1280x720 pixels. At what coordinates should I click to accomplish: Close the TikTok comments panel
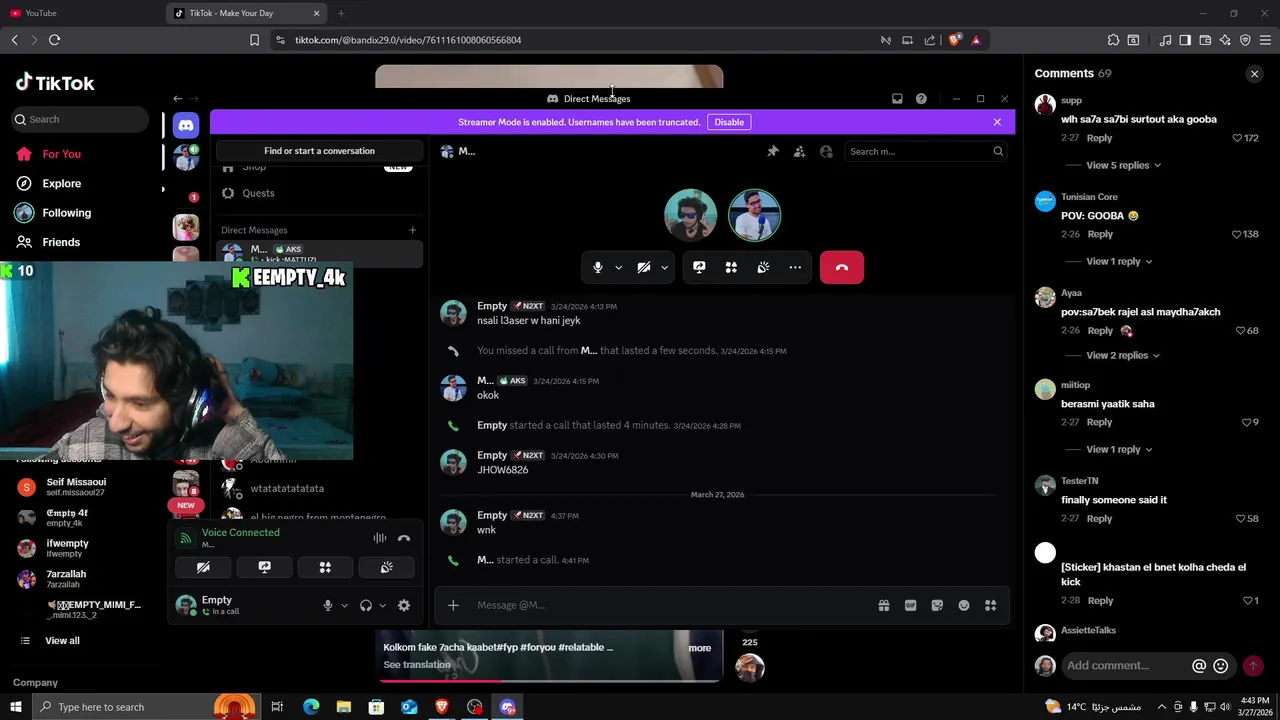point(1254,74)
